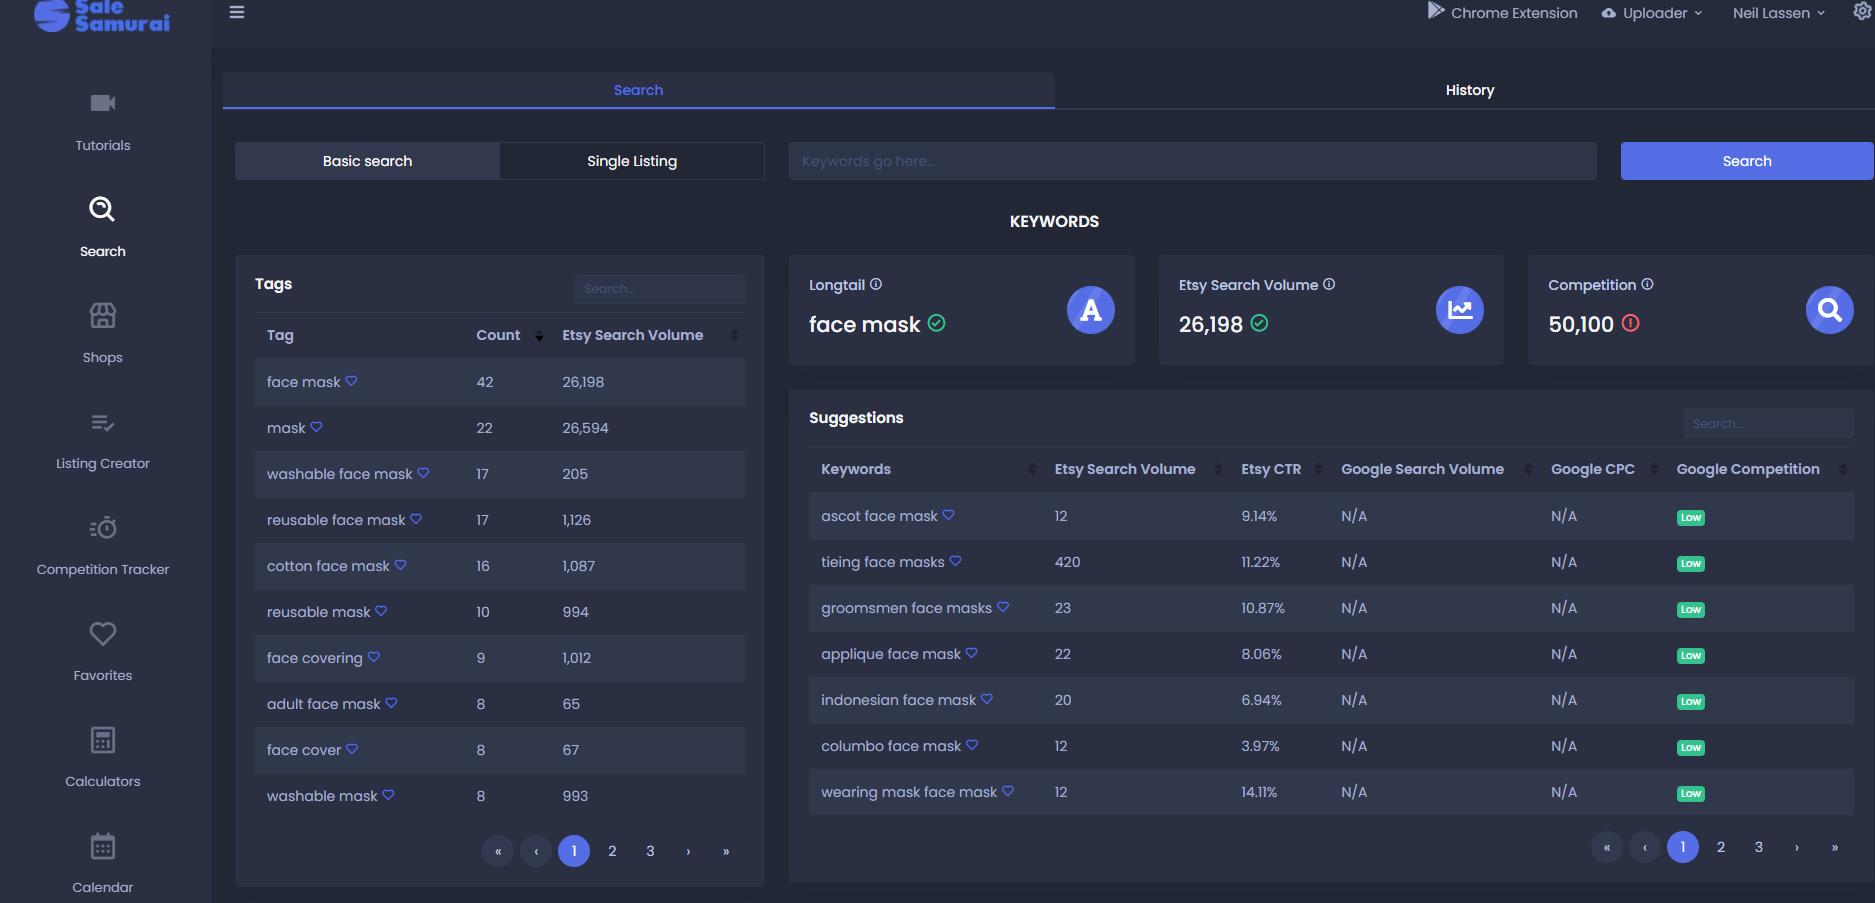Open the Shops storefront icon
This screenshot has height=903, width=1875.
click(103, 315)
